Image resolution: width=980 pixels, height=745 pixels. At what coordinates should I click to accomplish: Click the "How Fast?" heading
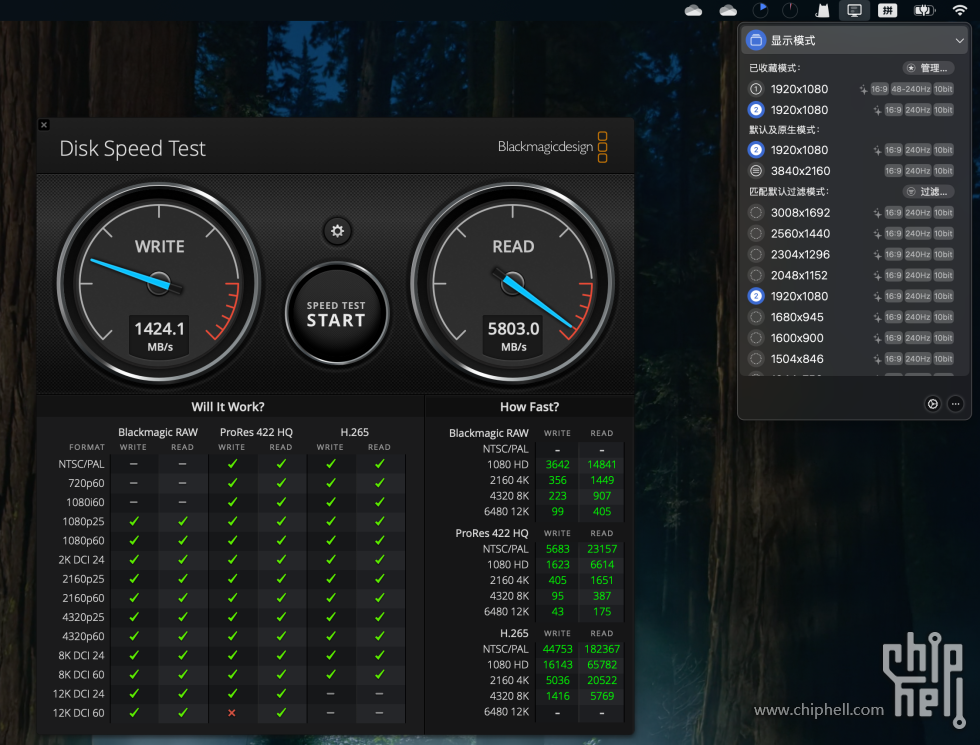(x=529, y=407)
